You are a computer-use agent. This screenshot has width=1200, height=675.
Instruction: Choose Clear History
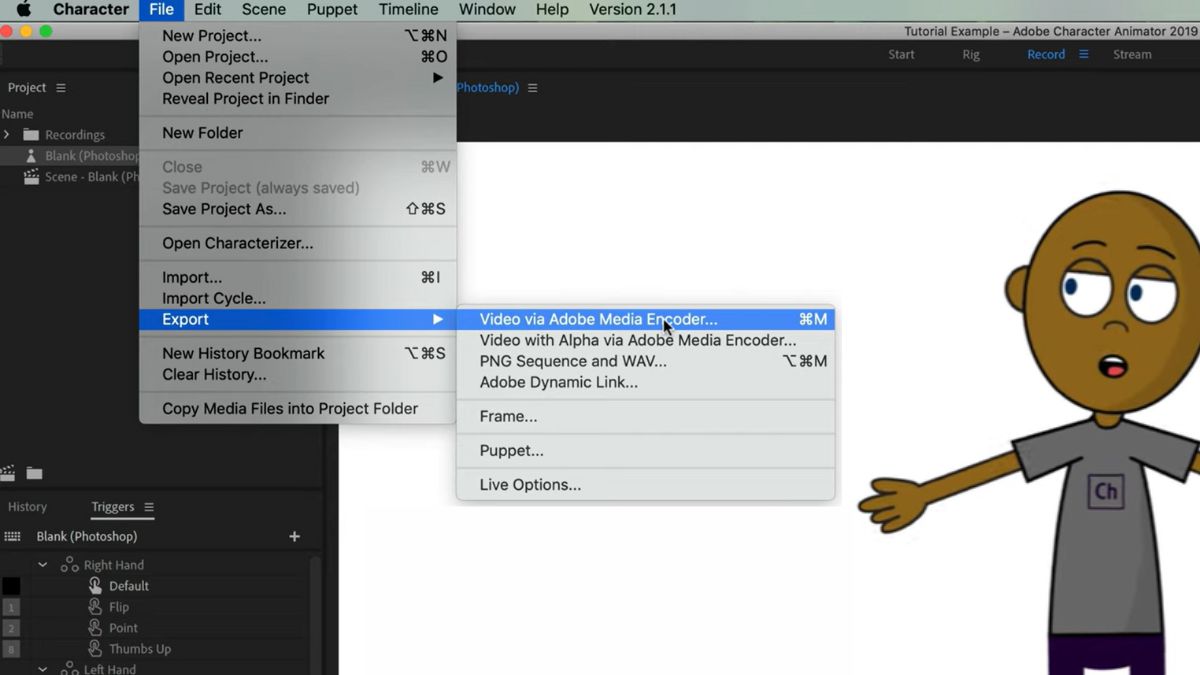[298, 375]
